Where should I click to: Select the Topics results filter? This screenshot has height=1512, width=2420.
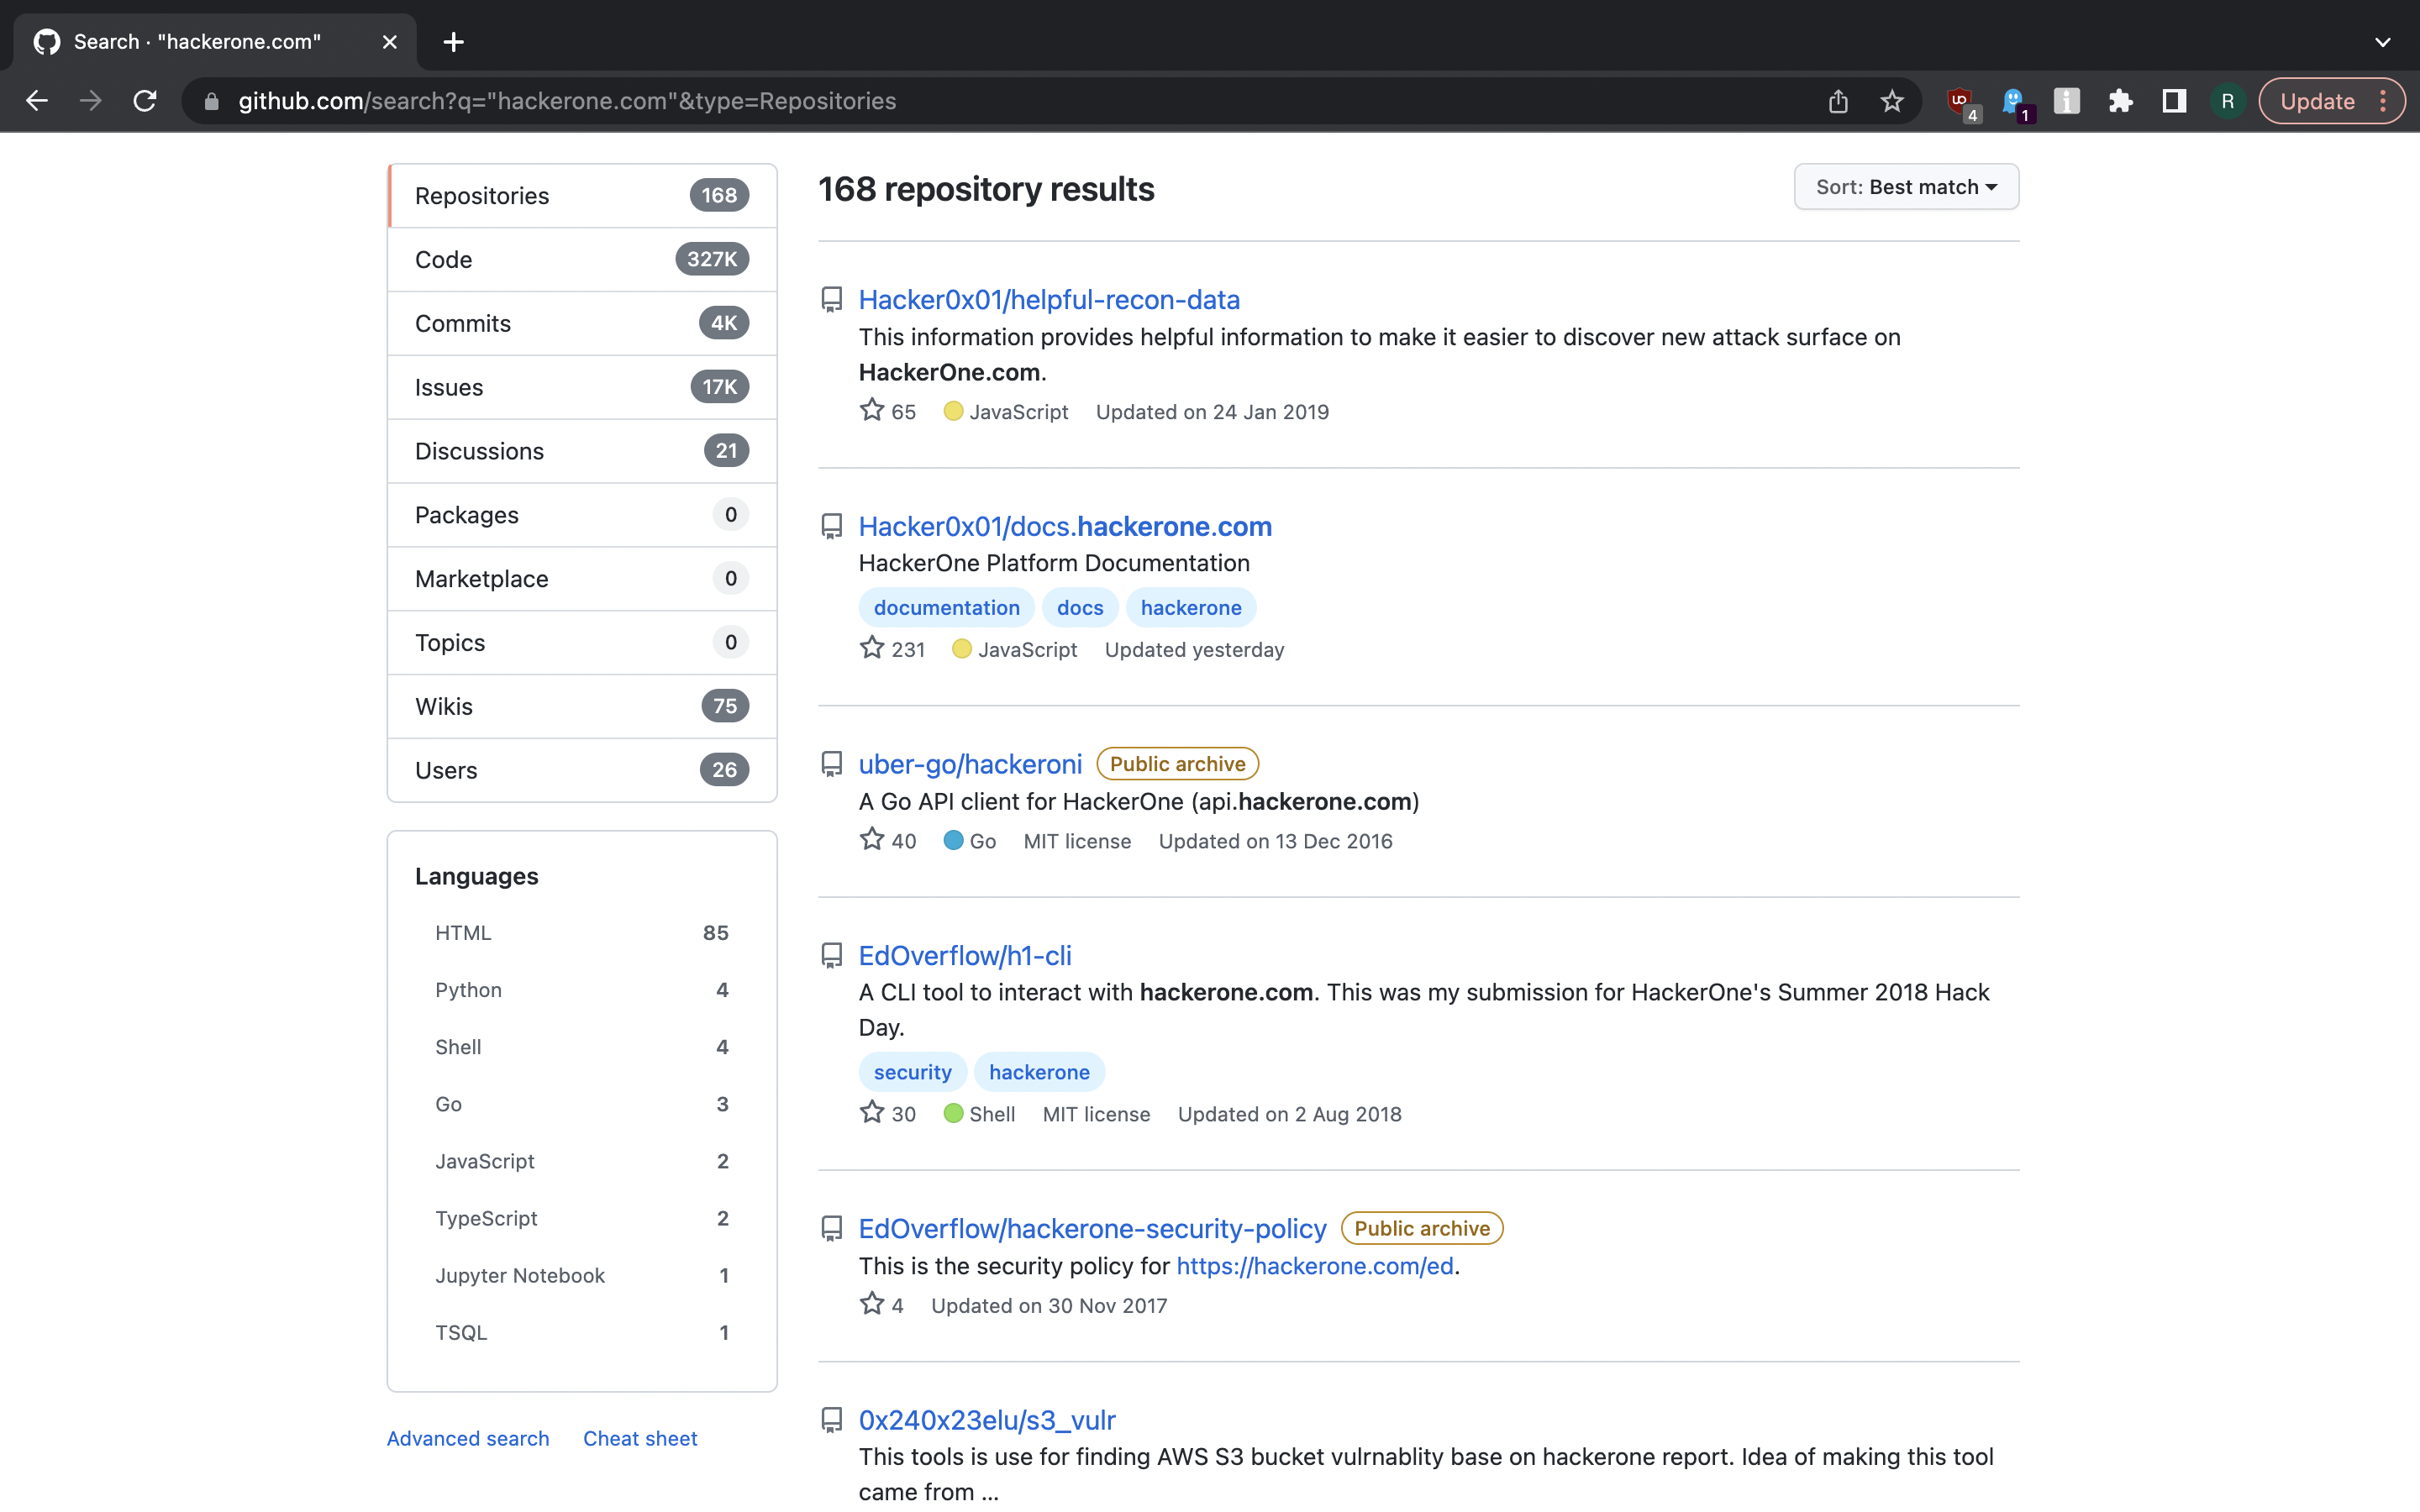pyautogui.click(x=582, y=643)
